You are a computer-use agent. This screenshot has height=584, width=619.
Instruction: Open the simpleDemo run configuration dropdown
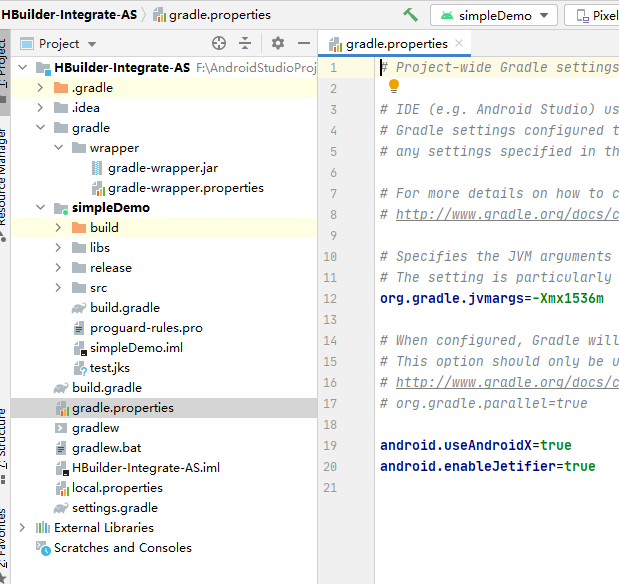[x=494, y=16]
